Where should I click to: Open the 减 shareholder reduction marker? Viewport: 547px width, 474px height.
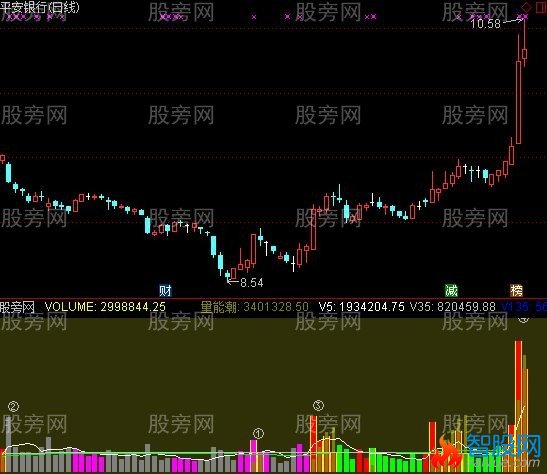tap(451, 290)
